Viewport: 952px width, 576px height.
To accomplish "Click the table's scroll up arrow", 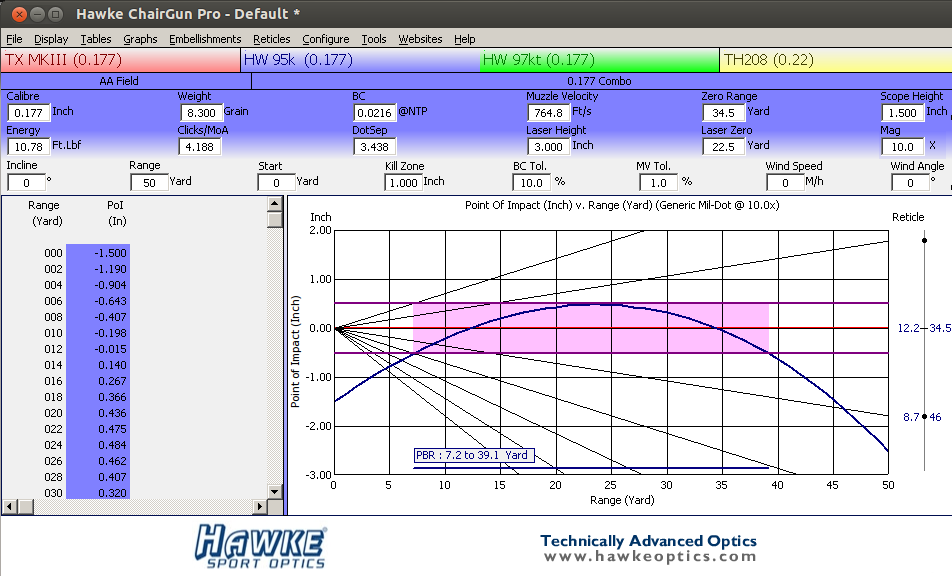I will pyautogui.click(x=274, y=204).
